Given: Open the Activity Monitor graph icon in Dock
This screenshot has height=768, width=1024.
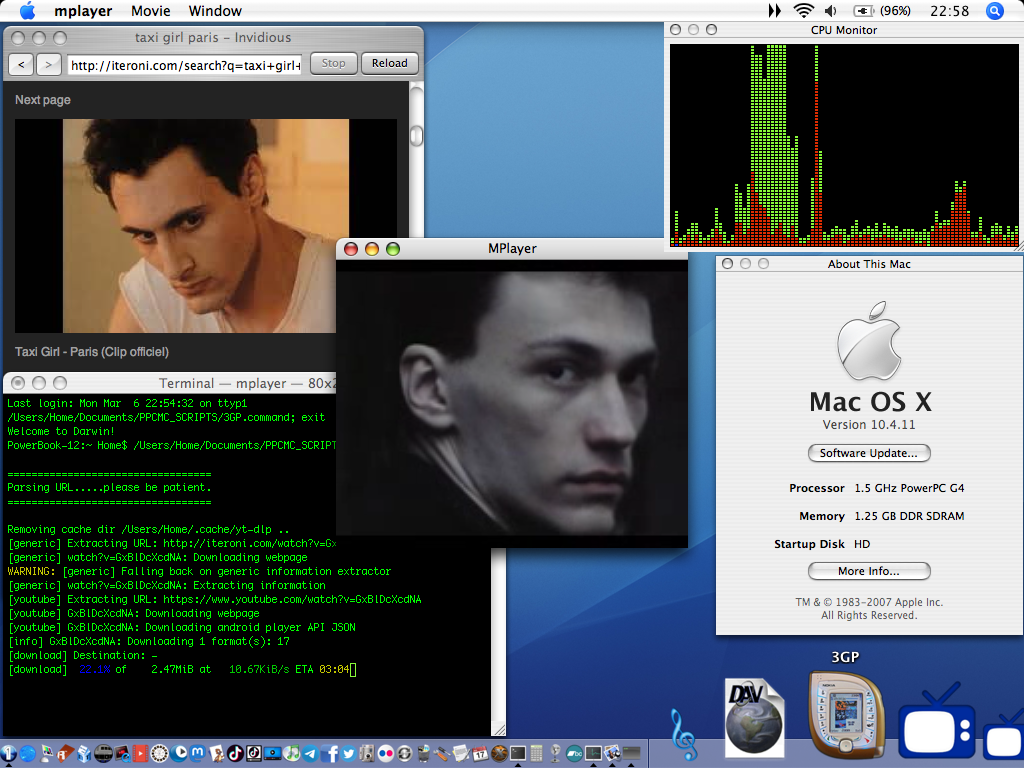Looking at the screenshot, I should [593, 754].
